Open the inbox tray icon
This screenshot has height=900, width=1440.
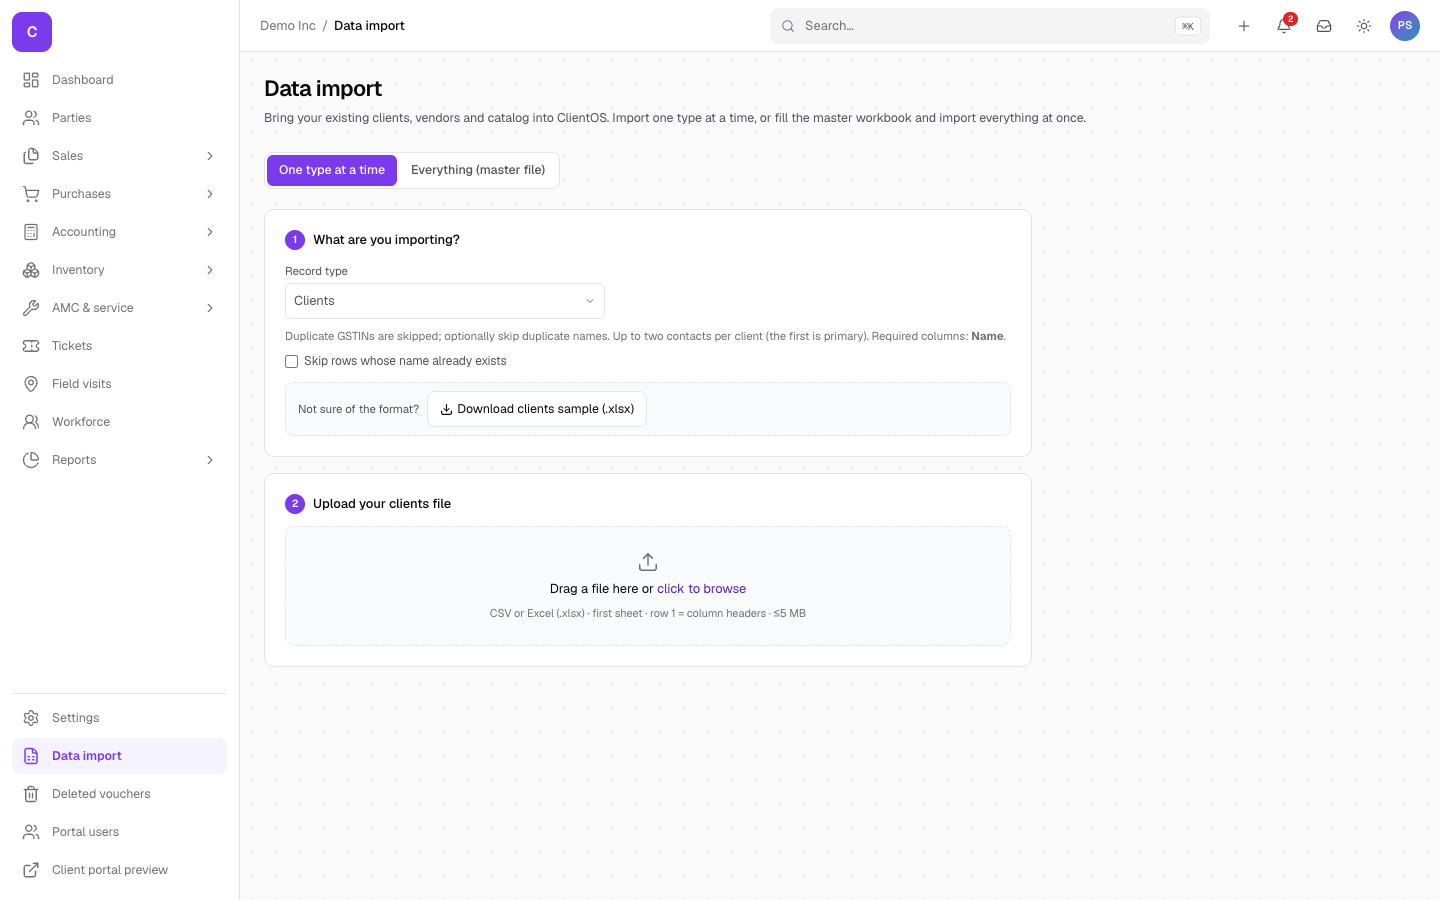pyautogui.click(x=1324, y=26)
